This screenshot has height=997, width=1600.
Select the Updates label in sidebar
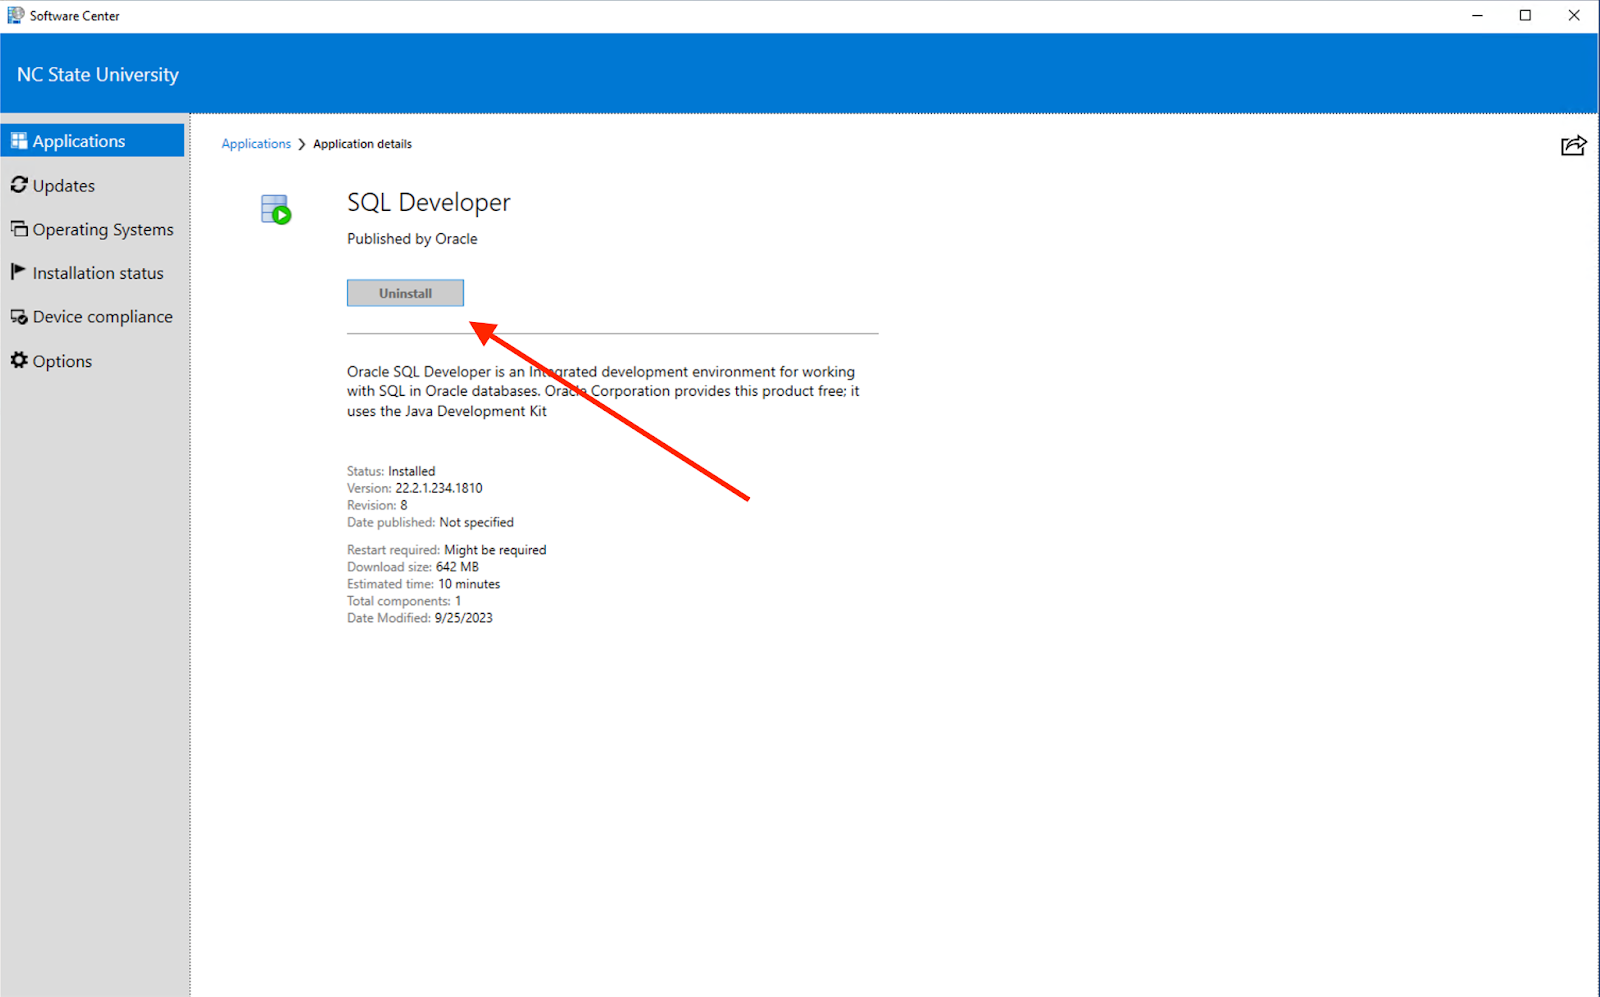(64, 186)
